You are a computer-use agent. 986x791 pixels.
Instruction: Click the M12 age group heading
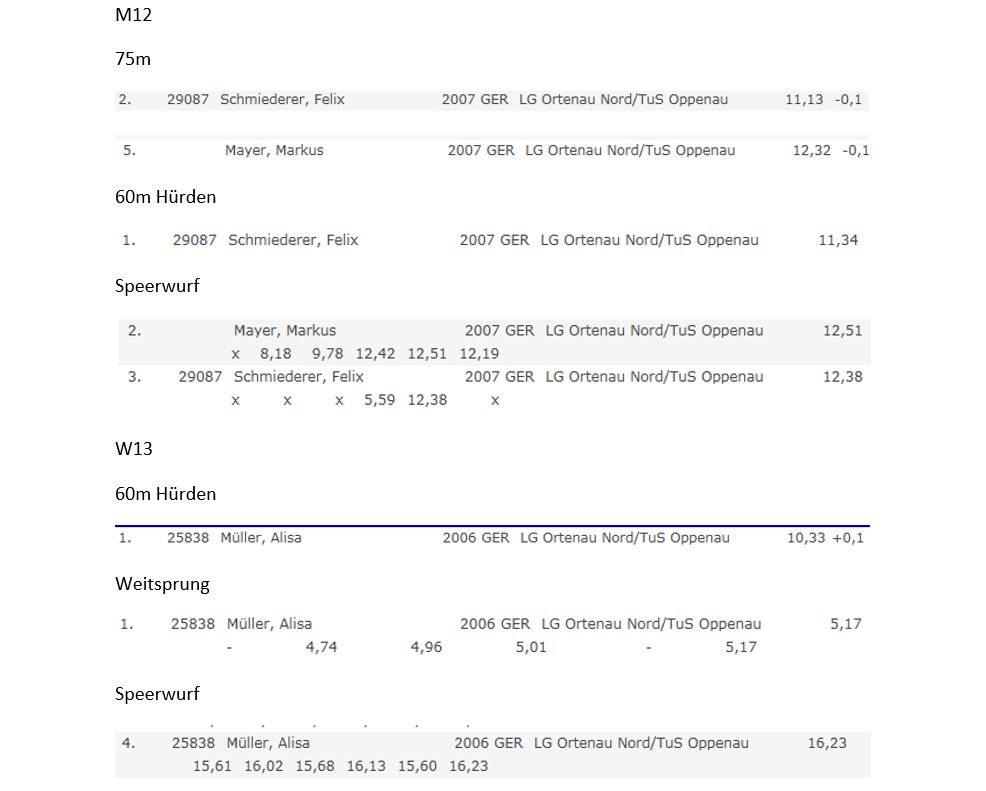[x=133, y=16]
